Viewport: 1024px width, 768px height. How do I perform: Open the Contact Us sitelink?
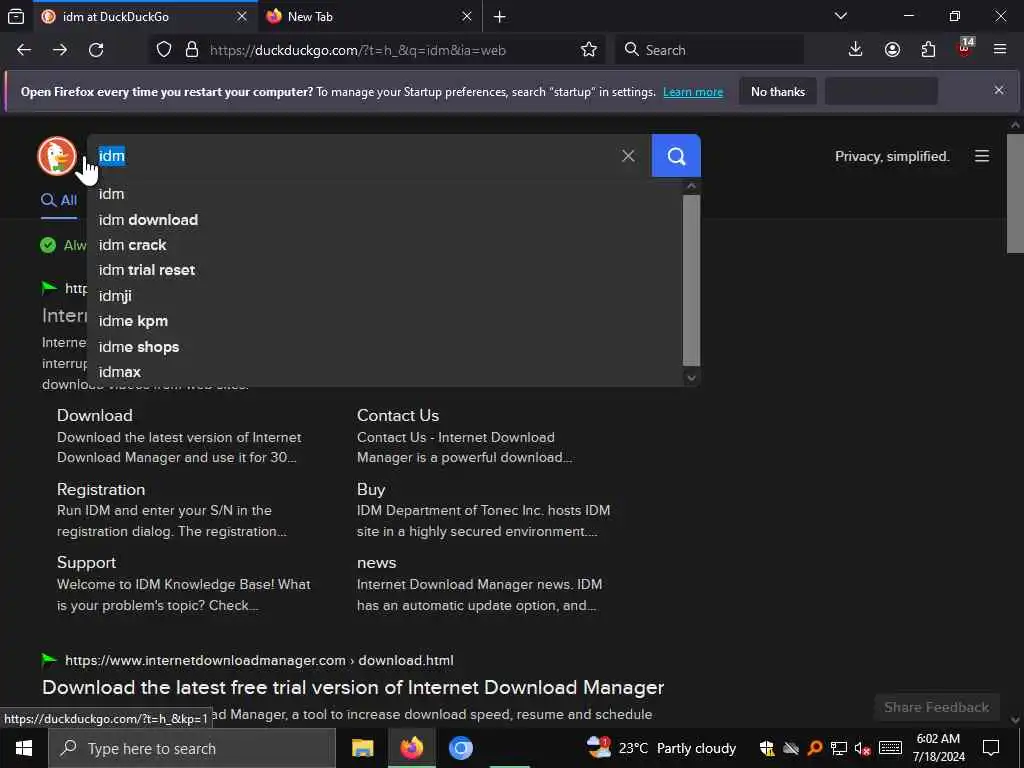(x=398, y=415)
